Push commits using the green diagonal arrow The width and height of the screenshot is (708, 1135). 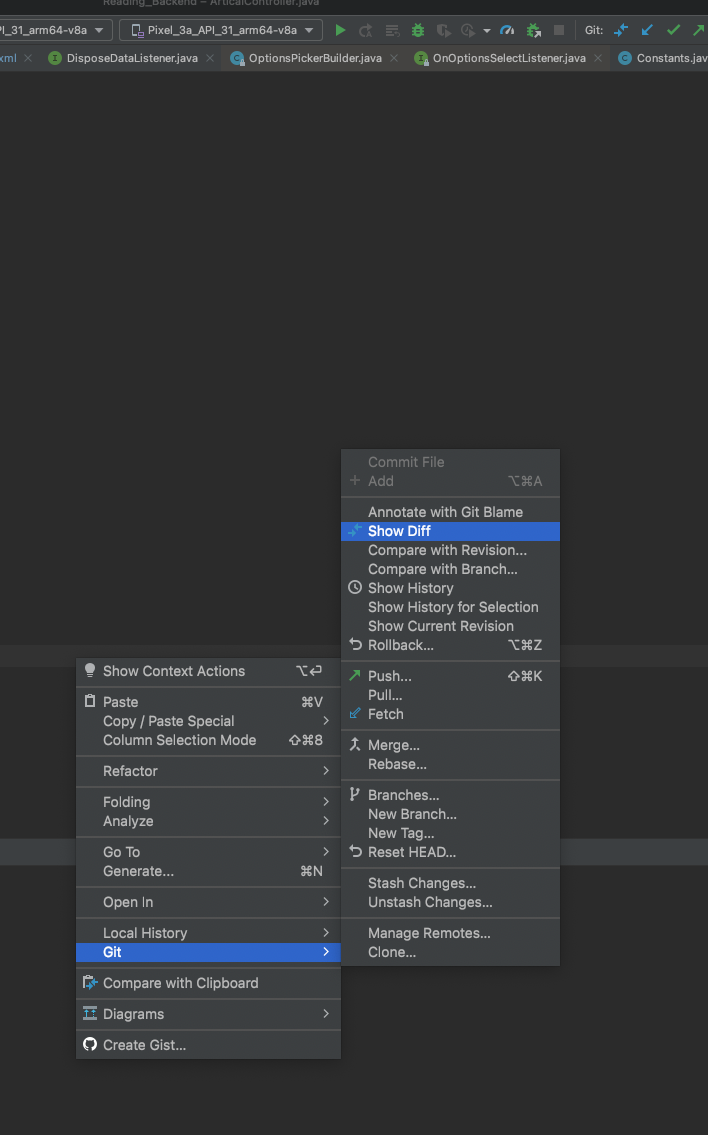pyautogui.click(x=697, y=30)
